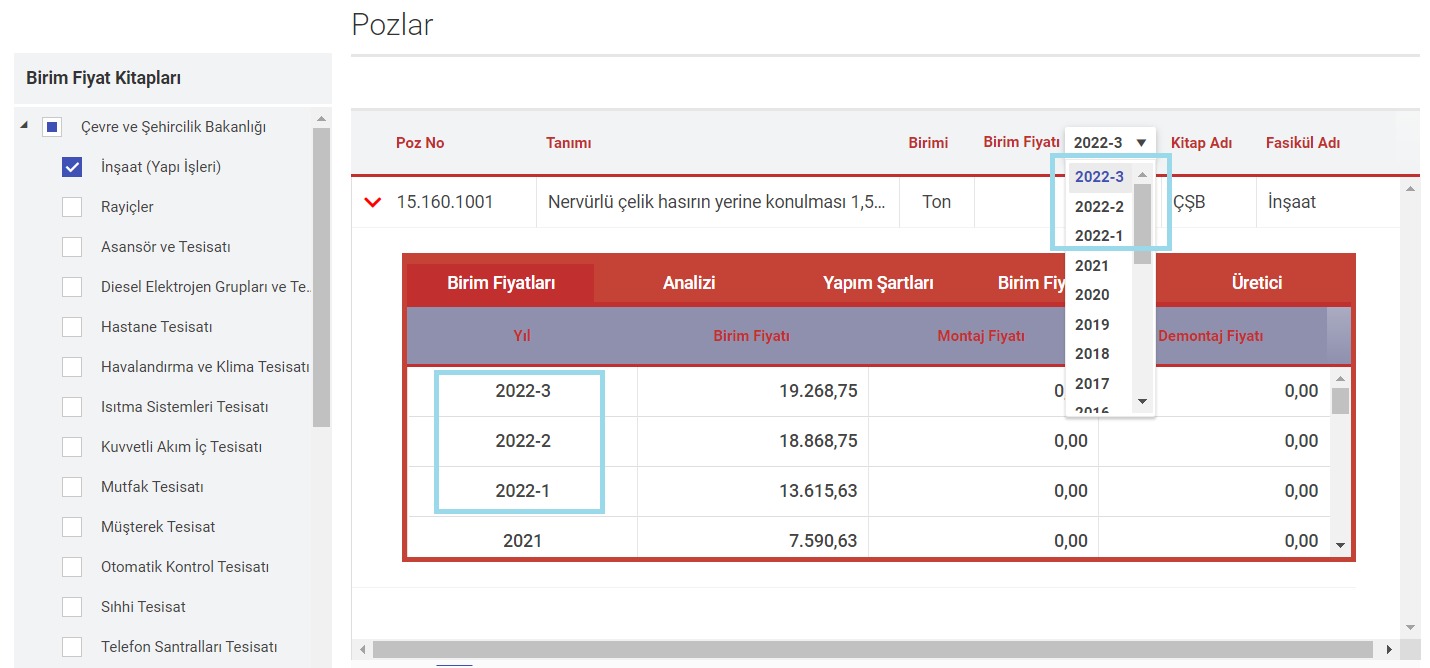1430x668 pixels.
Task: Select the 2022-2 year cell in price table
Action: tap(522, 441)
